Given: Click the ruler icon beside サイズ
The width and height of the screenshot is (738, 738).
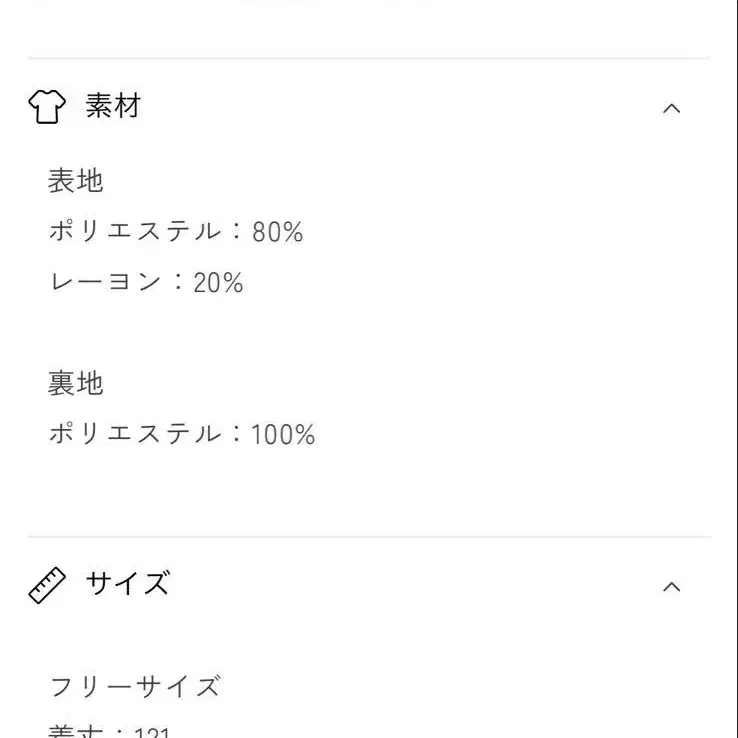Looking at the screenshot, I should 47,585.
